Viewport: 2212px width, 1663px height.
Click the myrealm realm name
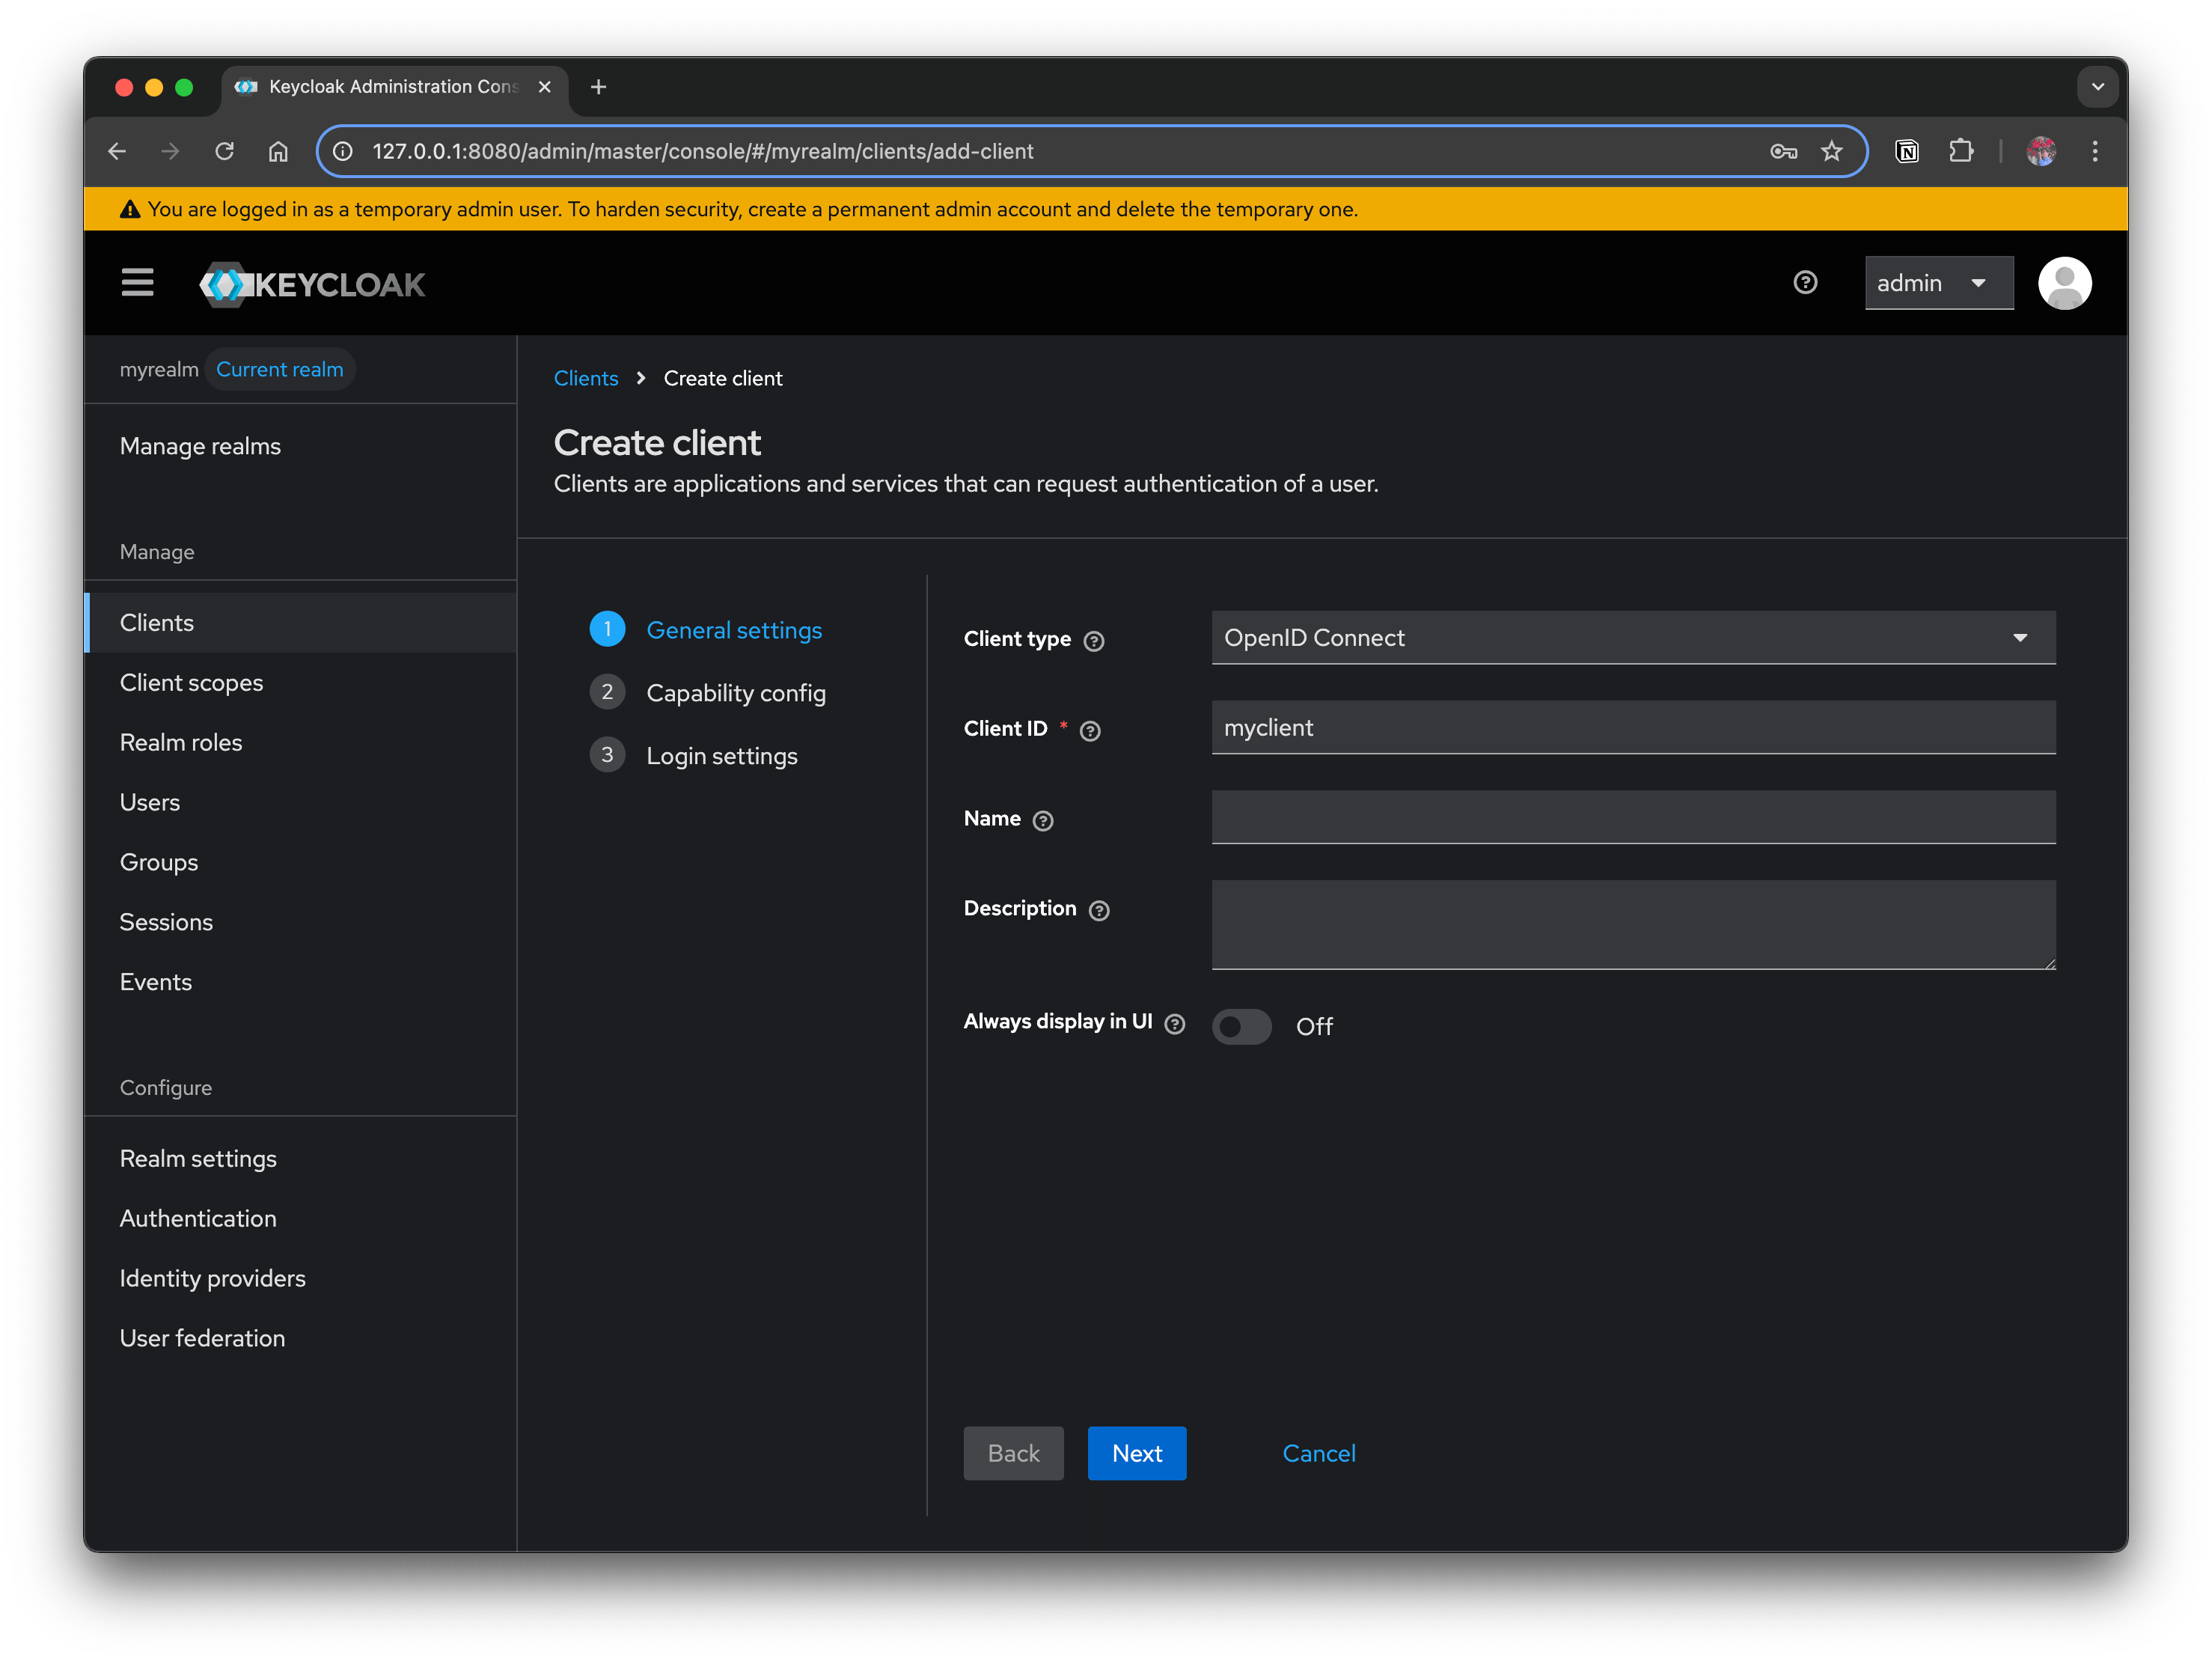[159, 370]
